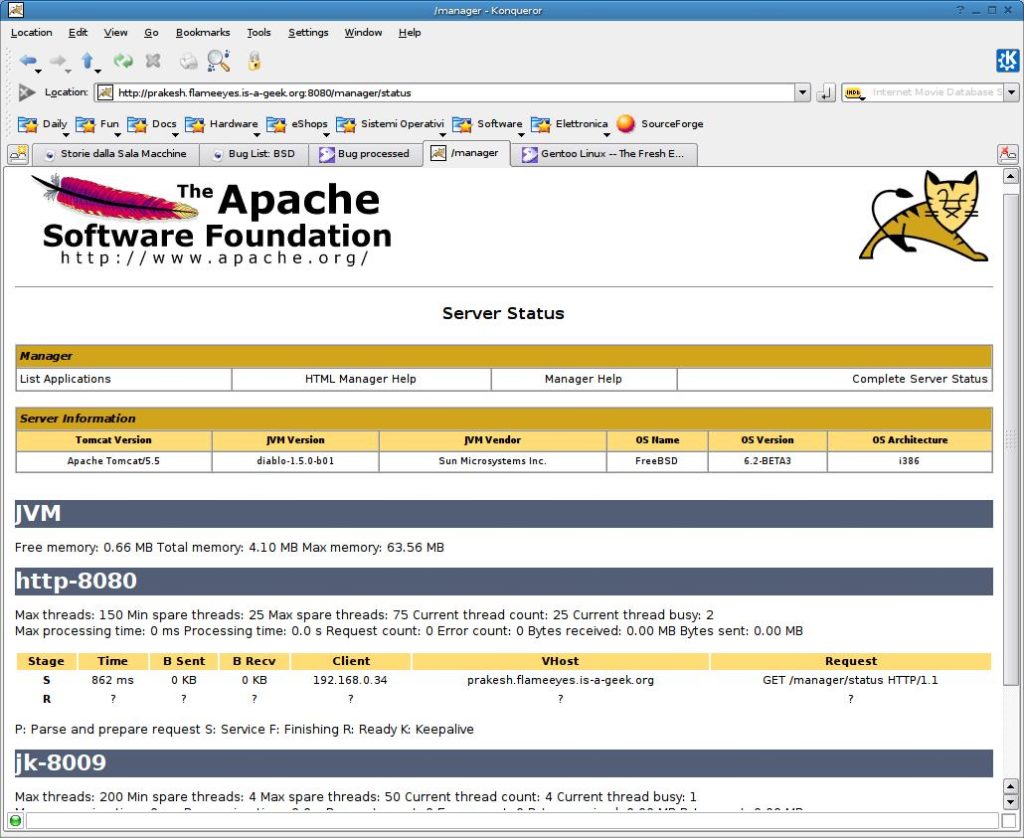Open the HTML Manager Help link
Screen dimensions: 1024x838
pyautogui.click(x=360, y=379)
